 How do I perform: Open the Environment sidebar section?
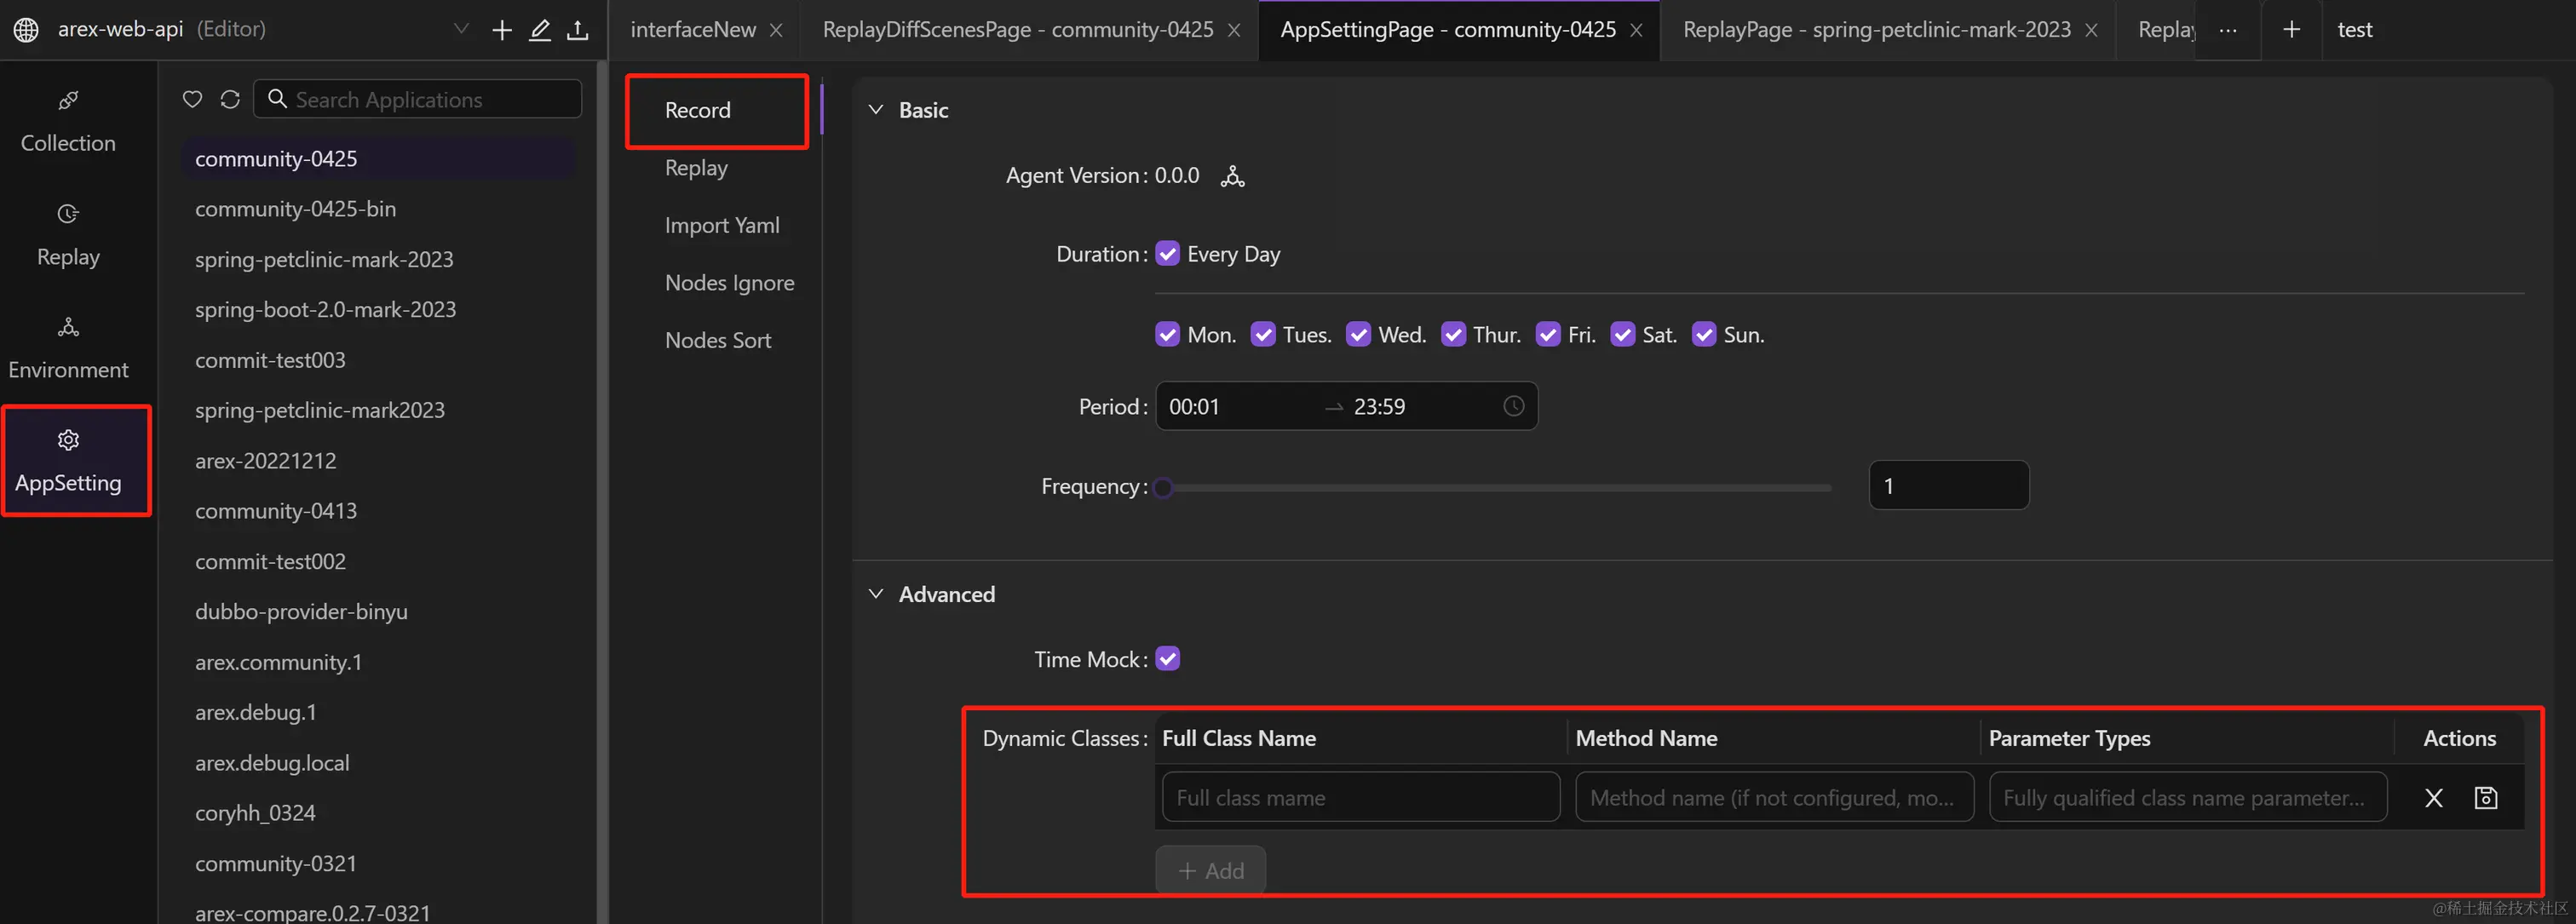click(68, 346)
